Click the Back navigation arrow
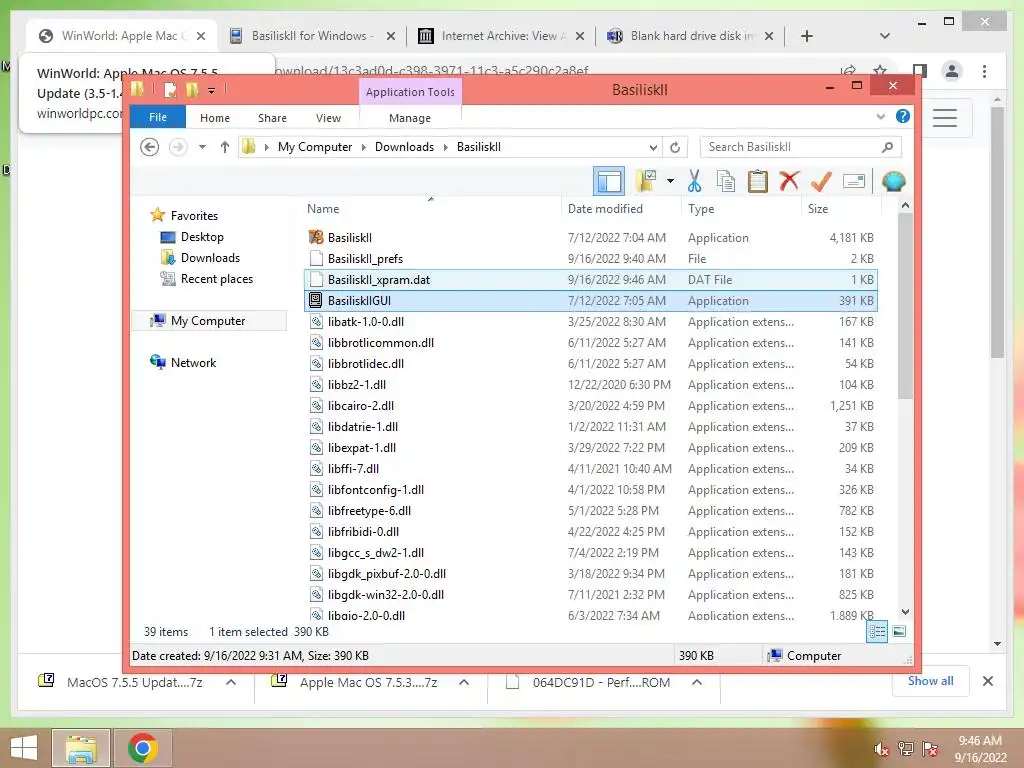Screen dimensions: 1024x768 [150, 147]
